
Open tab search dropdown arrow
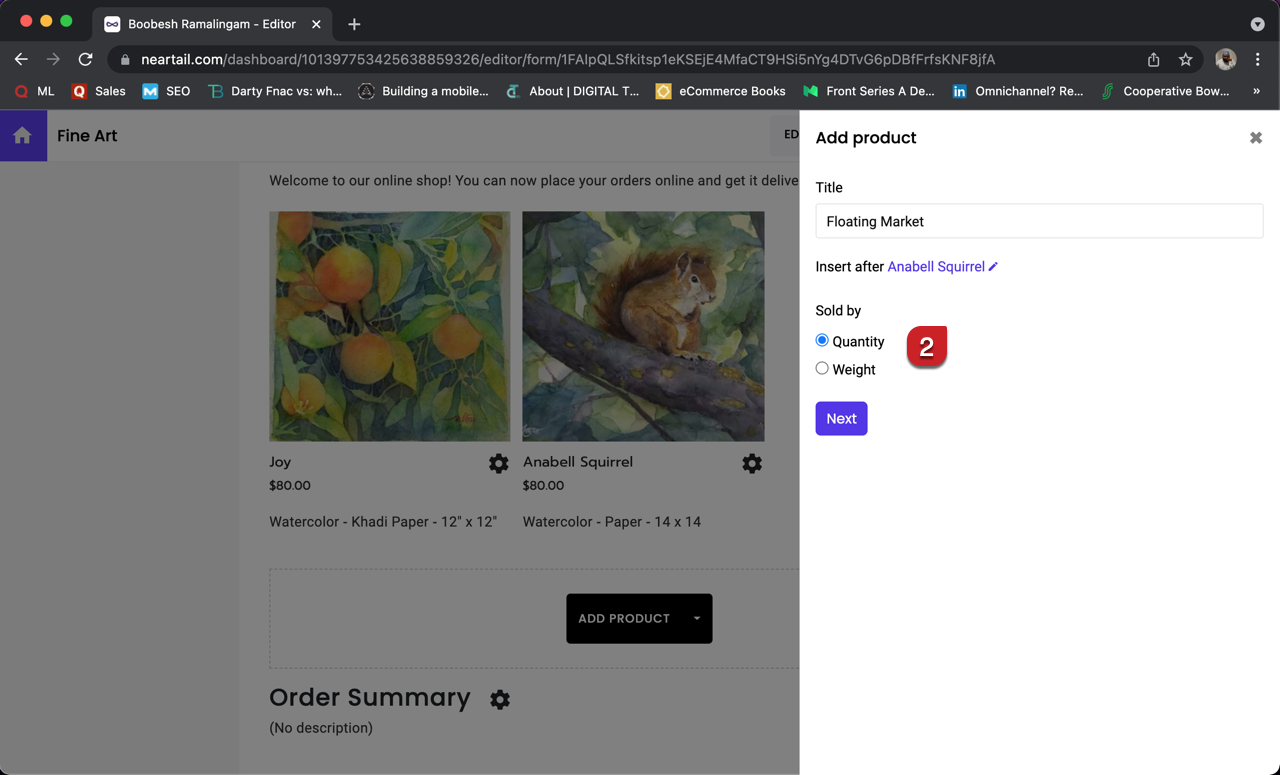1257,24
